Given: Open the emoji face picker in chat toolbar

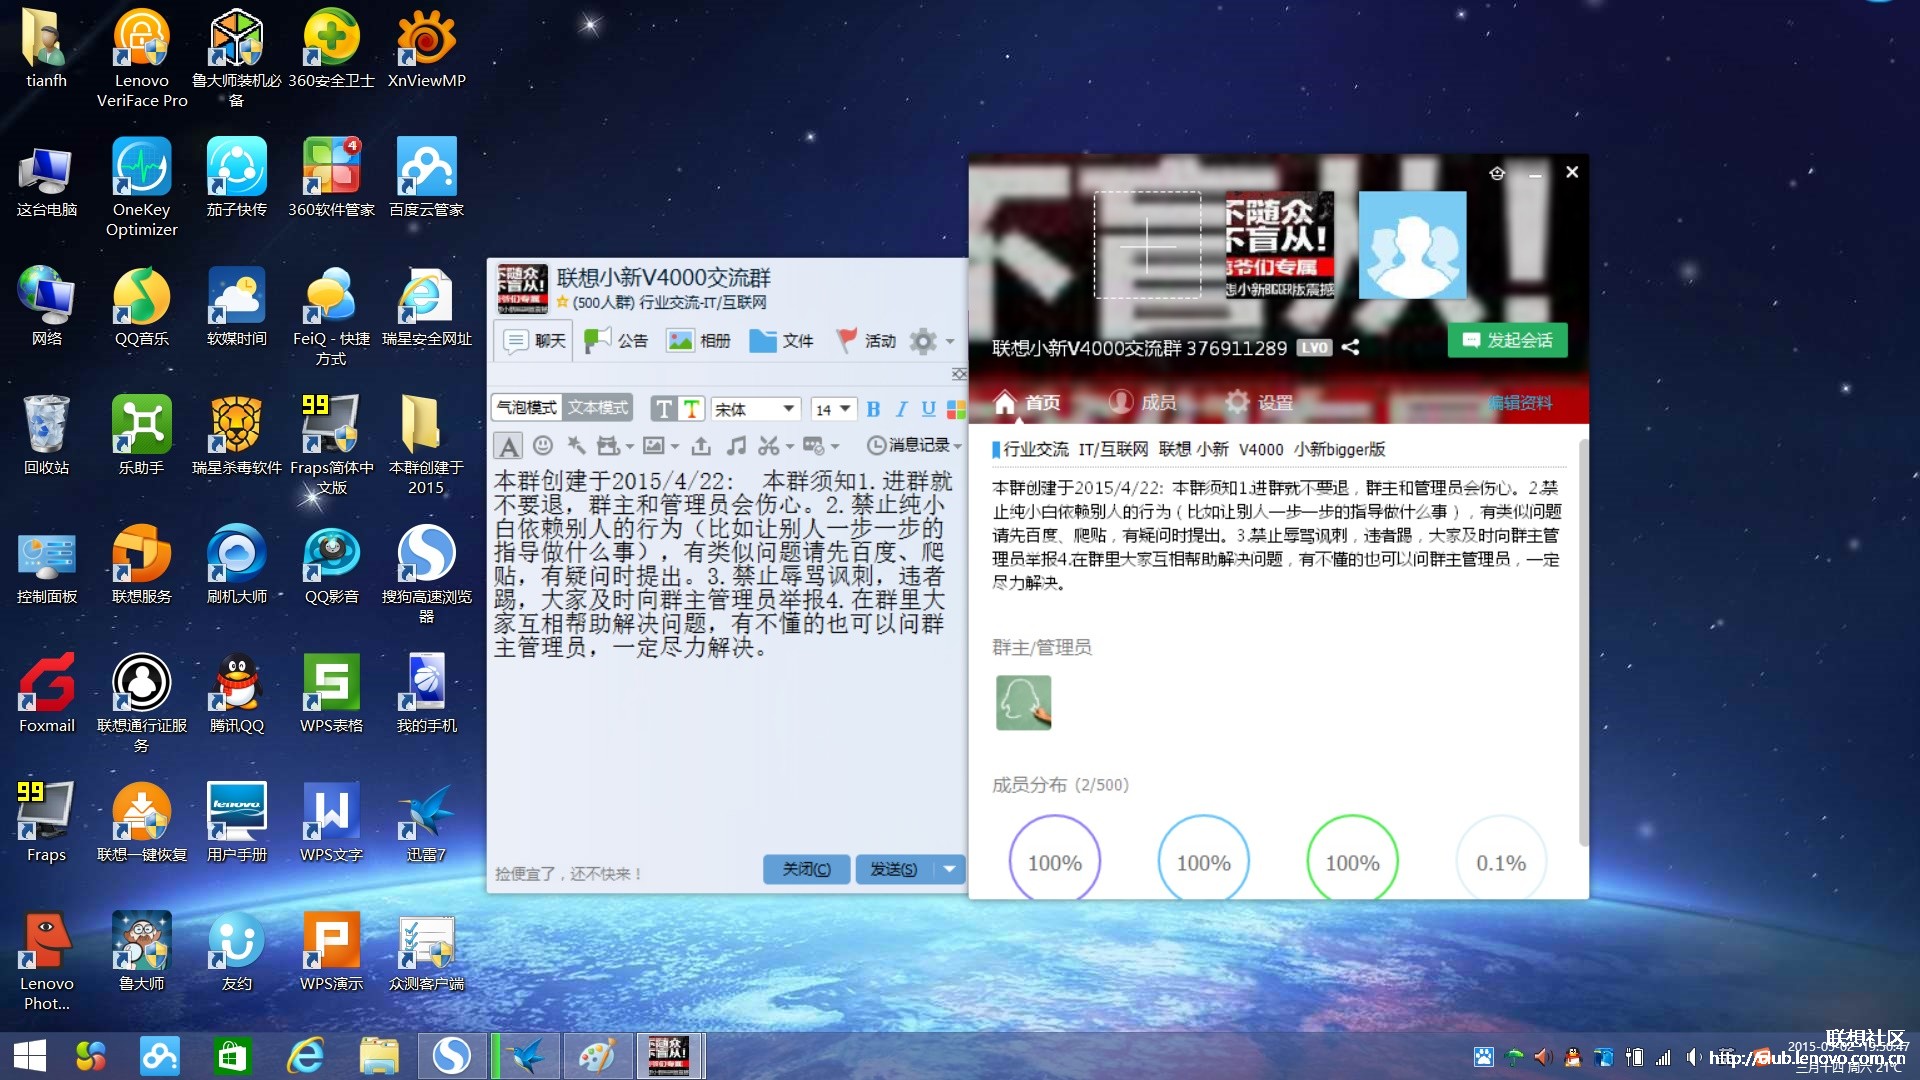Looking at the screenshot, I should [x=543, y=445].
